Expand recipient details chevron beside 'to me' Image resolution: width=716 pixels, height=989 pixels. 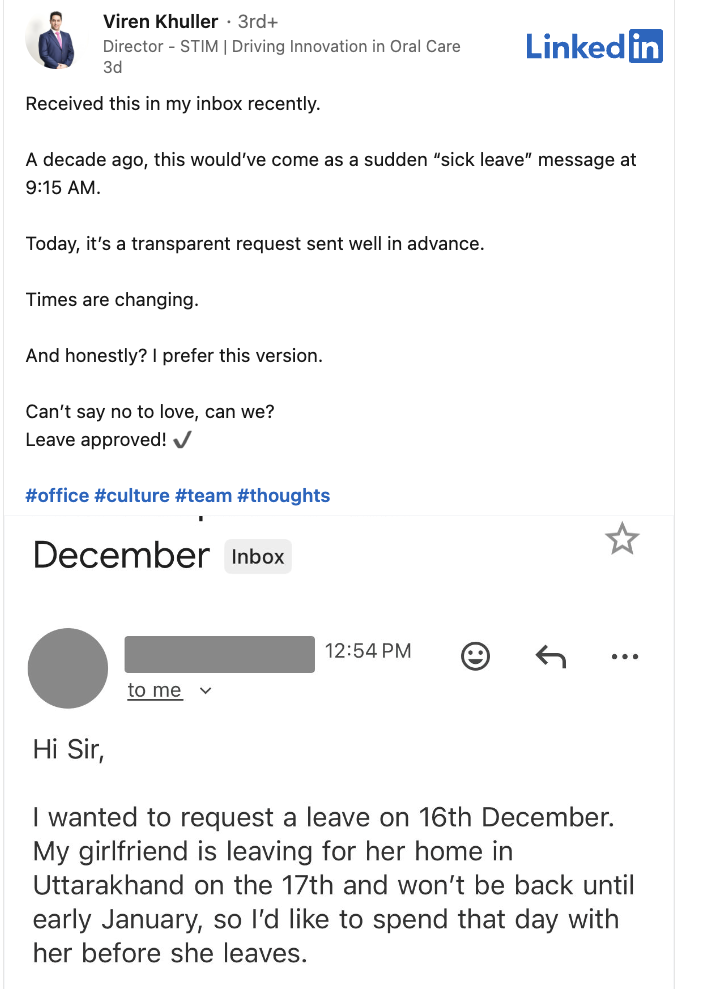206,690
